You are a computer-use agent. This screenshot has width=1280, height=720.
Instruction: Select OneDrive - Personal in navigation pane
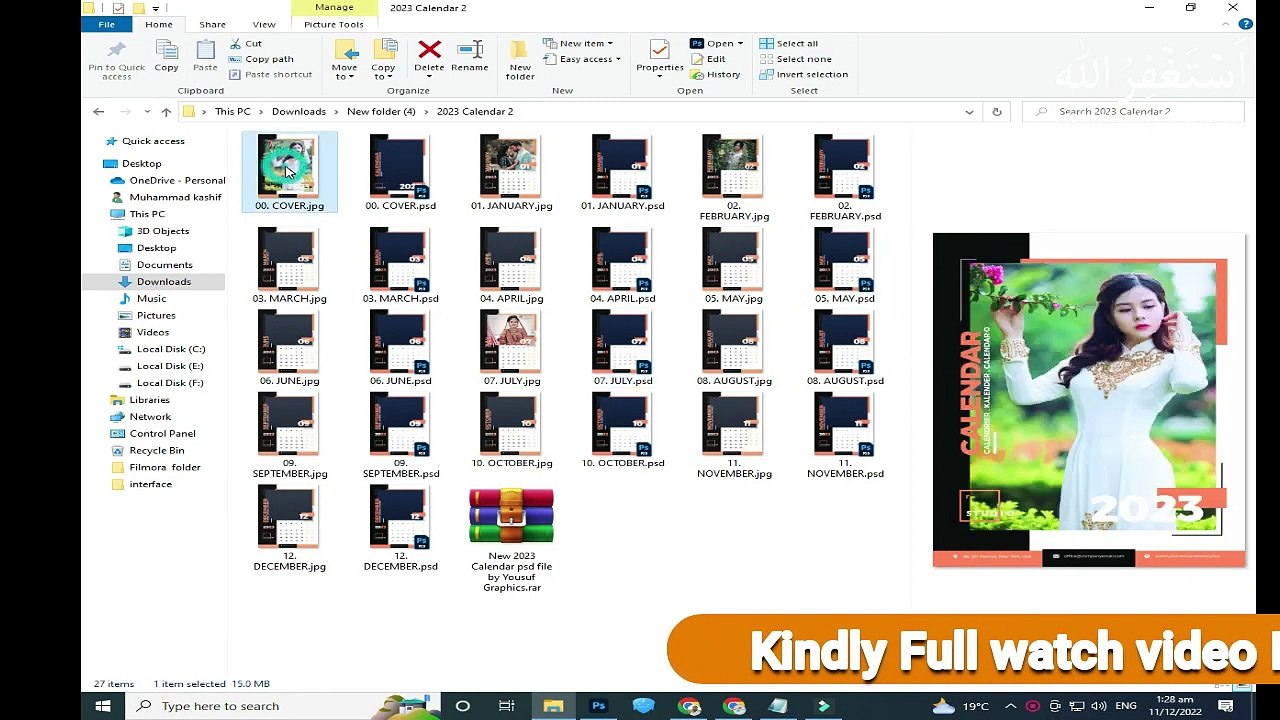(x=166, y=180)
